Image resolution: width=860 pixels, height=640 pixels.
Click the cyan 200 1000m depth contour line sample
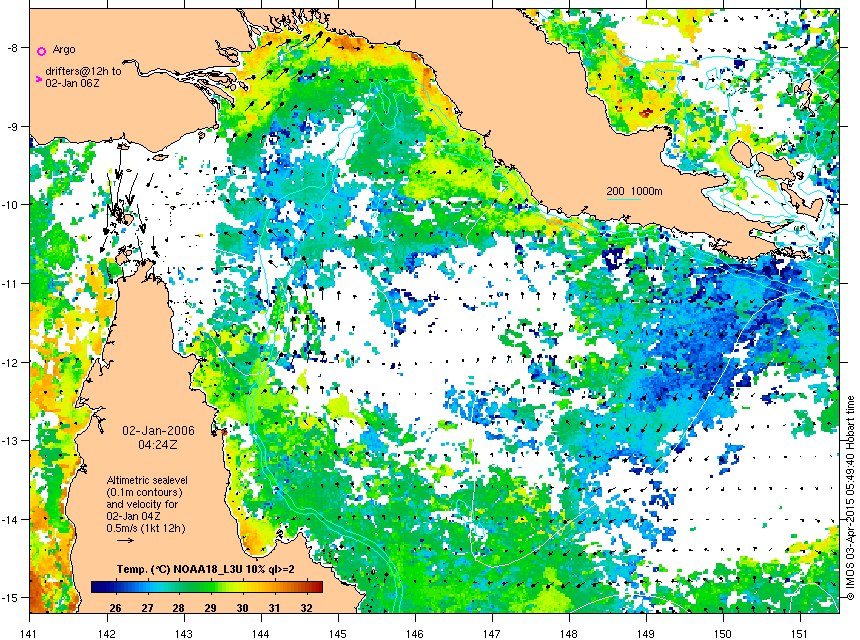tap(624, 199)
